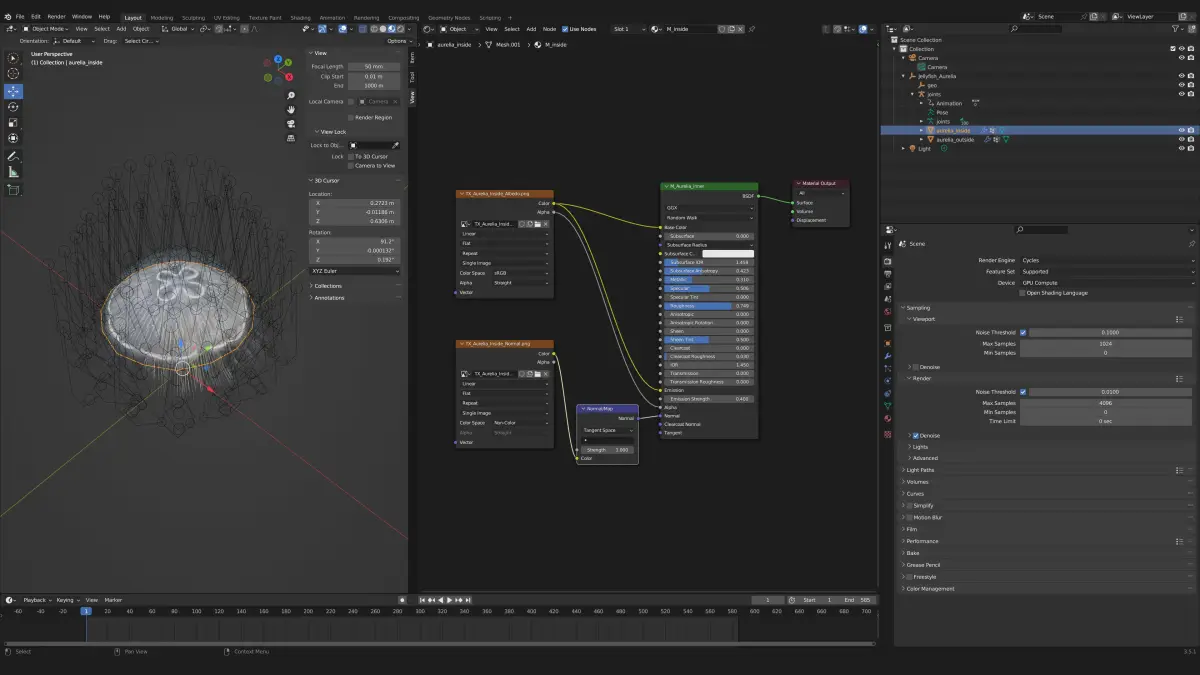The width and height of the screenshot is (1200, 675).
Task: Hide aurelia_outside with its eye icon
Action: click(1181, 140)
